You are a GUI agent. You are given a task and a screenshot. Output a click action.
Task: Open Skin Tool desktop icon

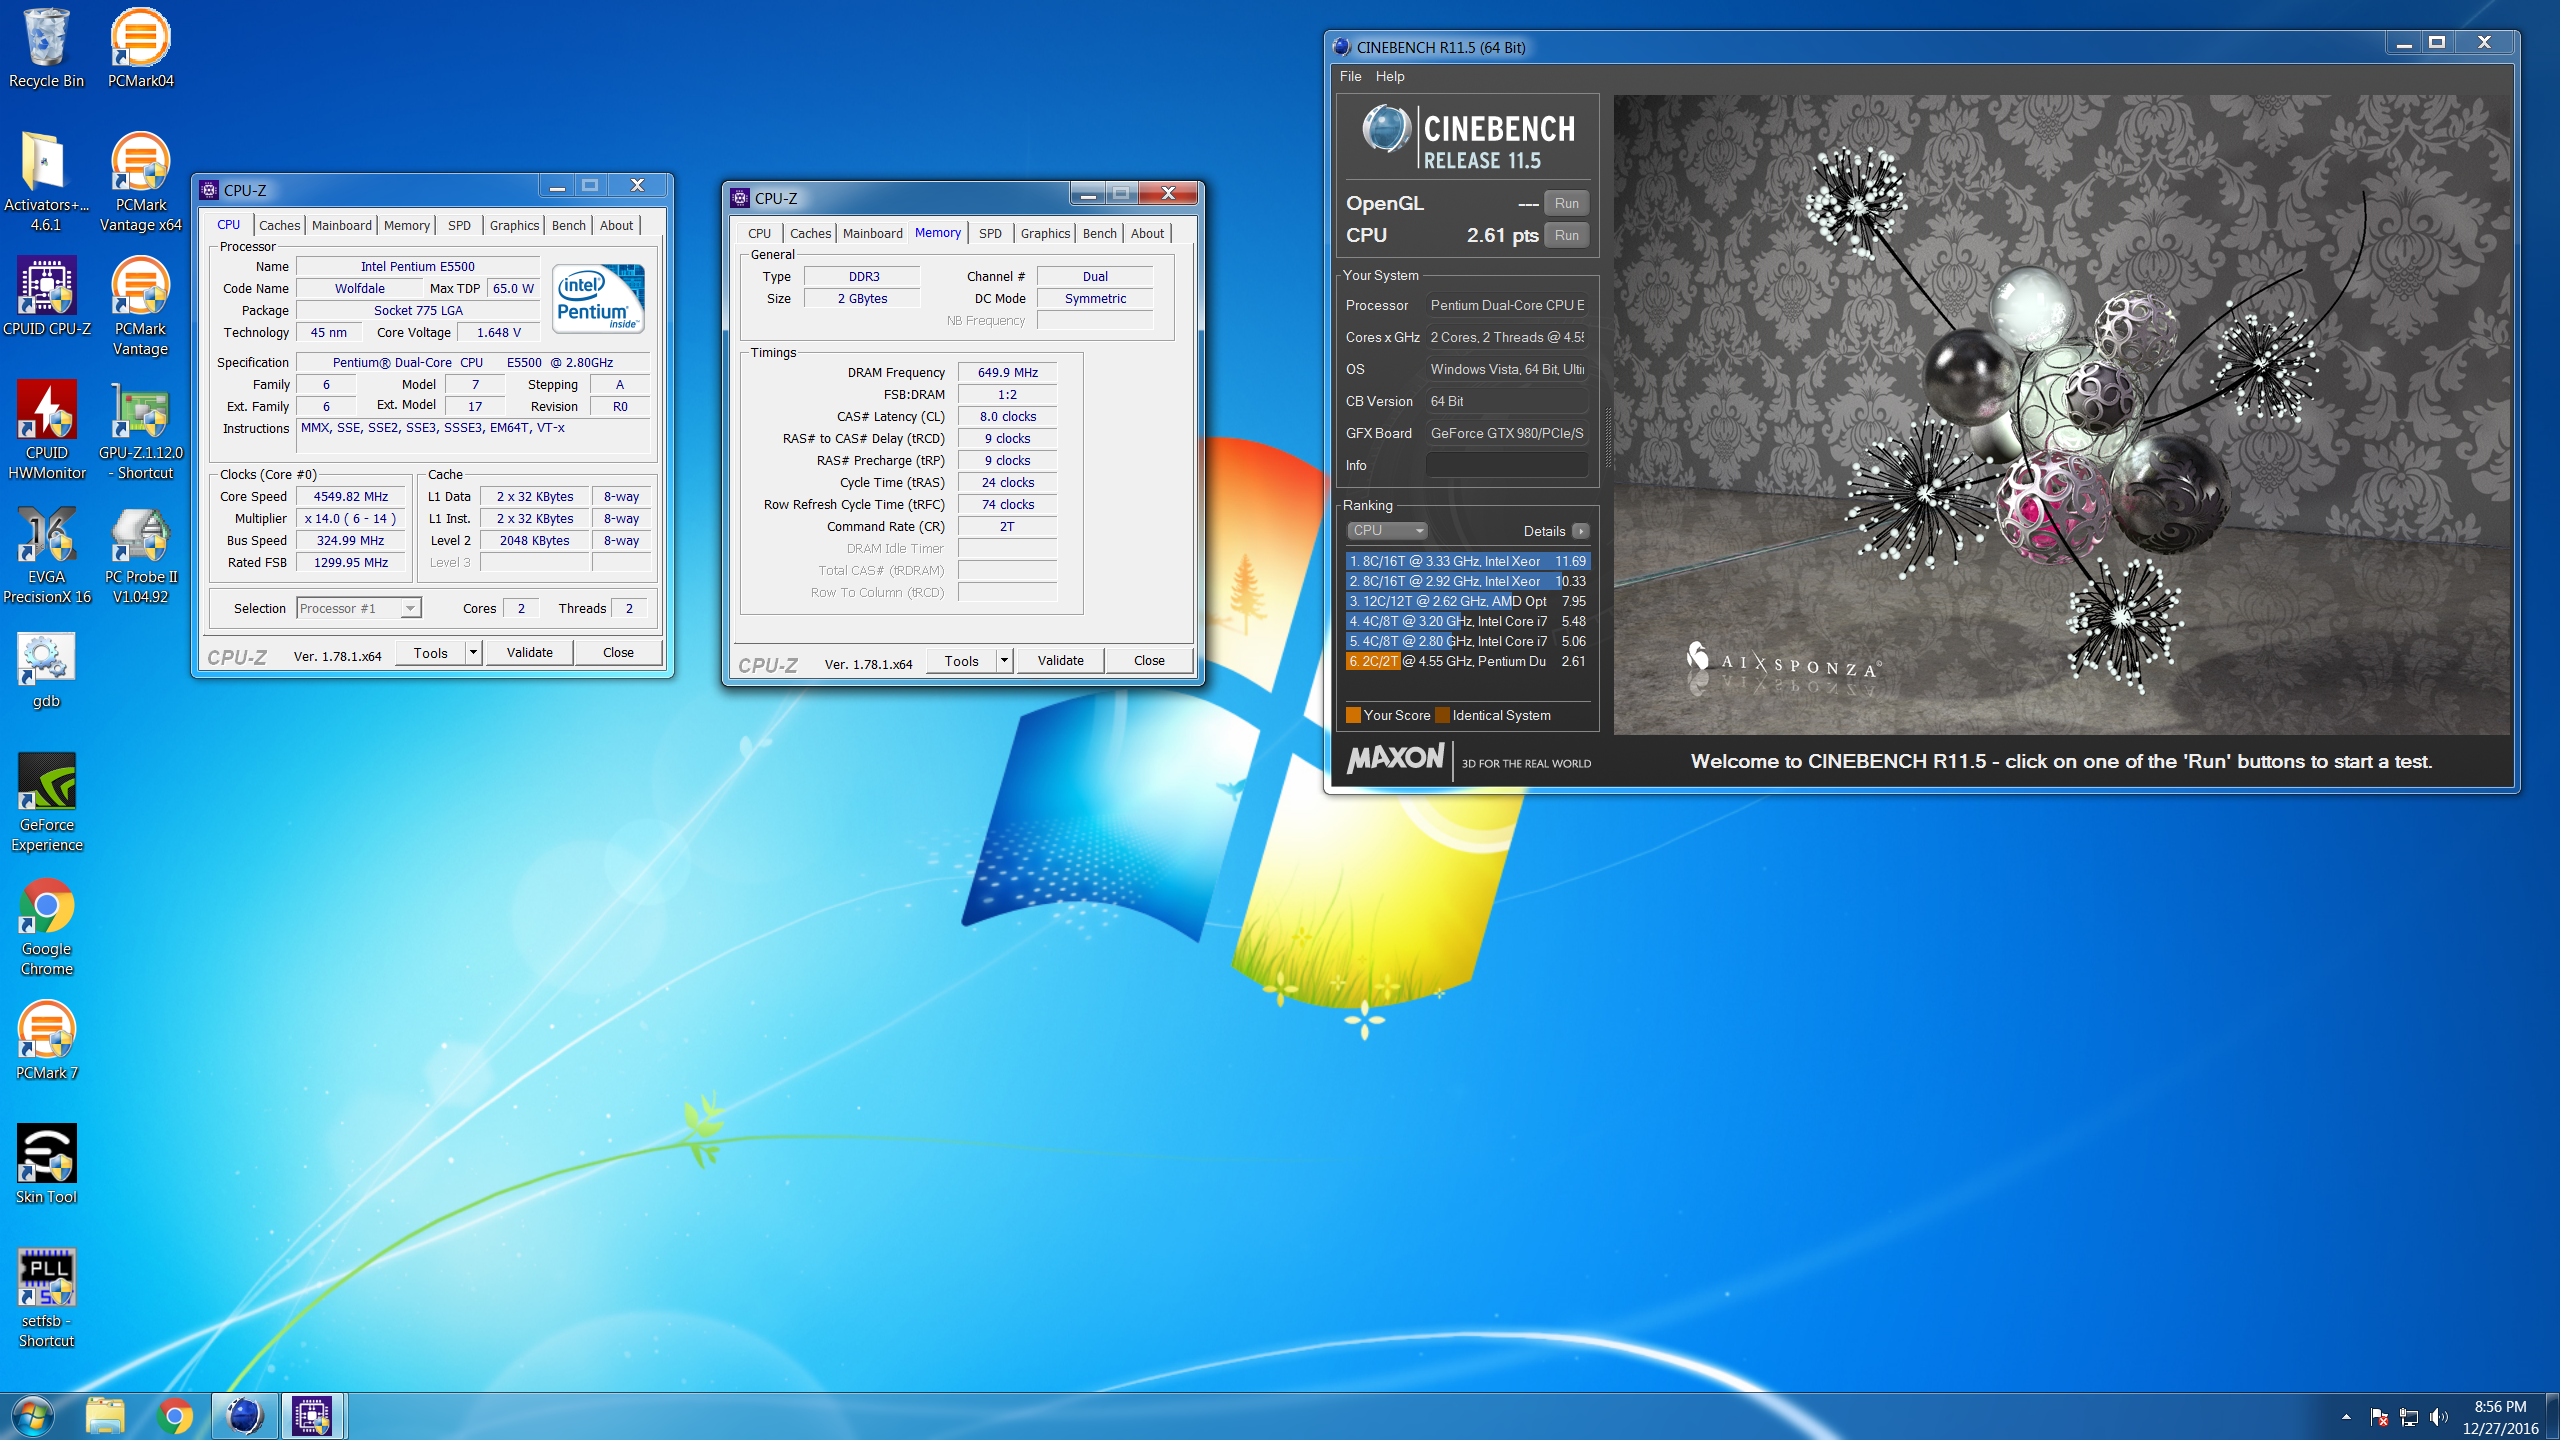(46, 1164)
